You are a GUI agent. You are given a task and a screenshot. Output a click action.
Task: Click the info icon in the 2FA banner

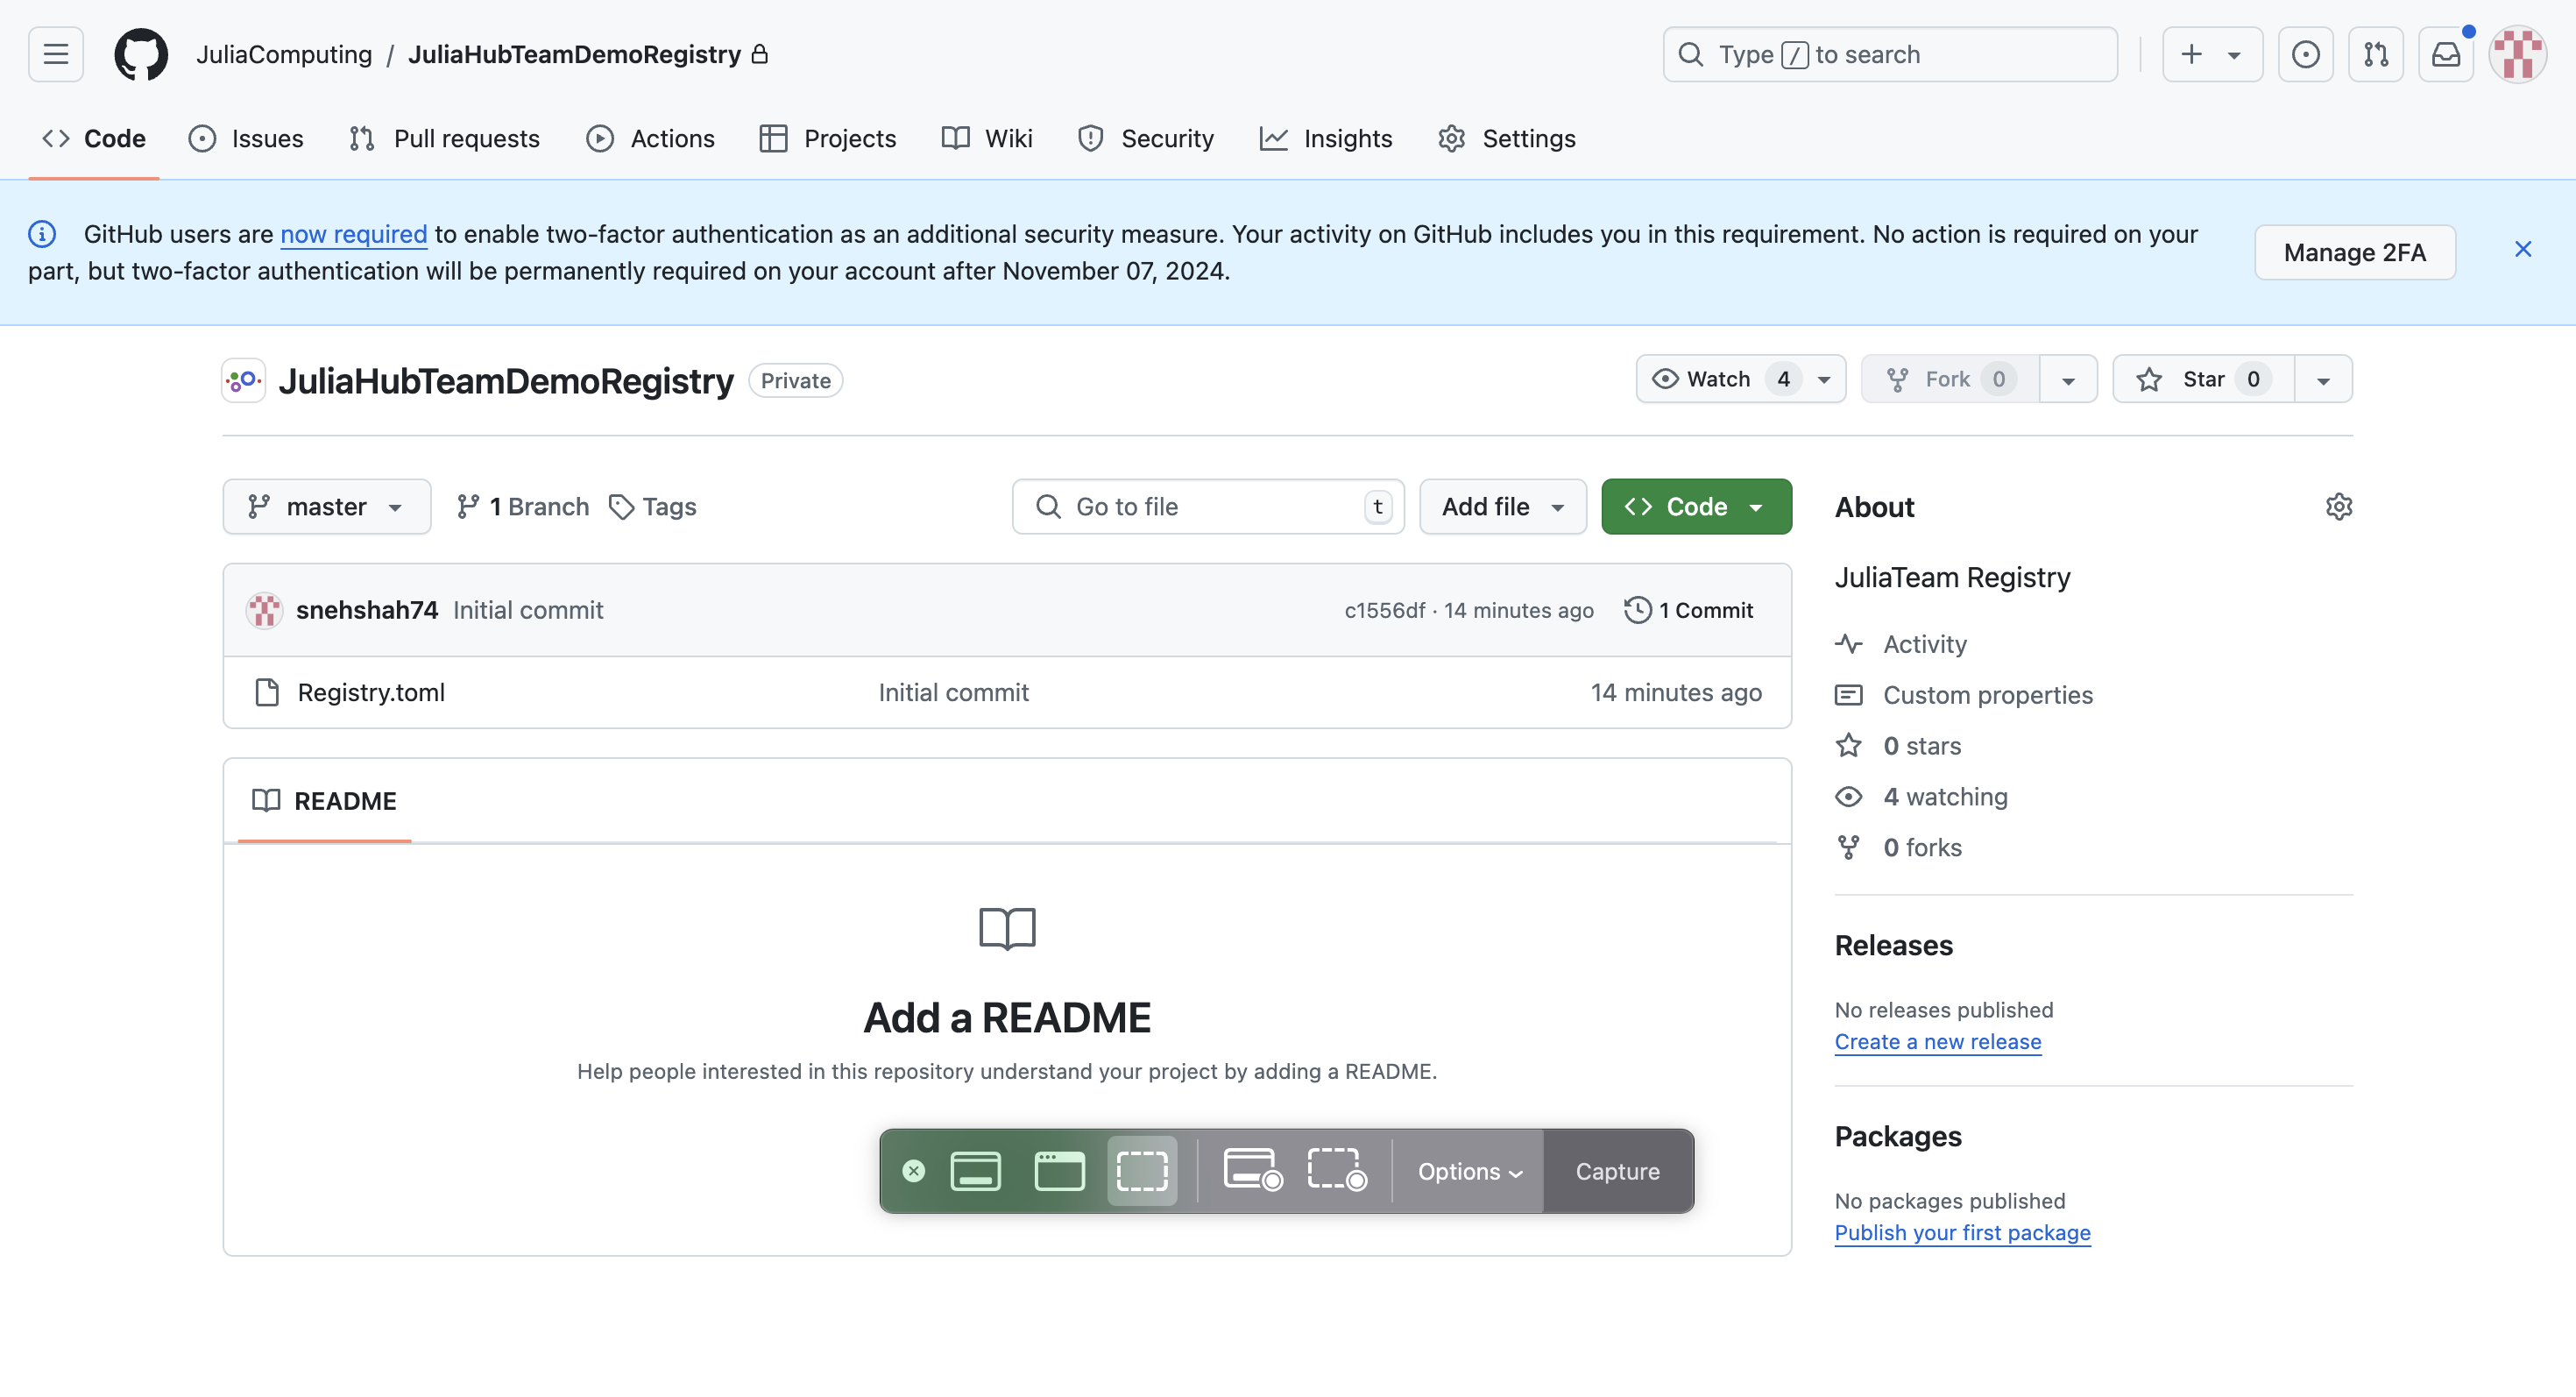(42, 234)
